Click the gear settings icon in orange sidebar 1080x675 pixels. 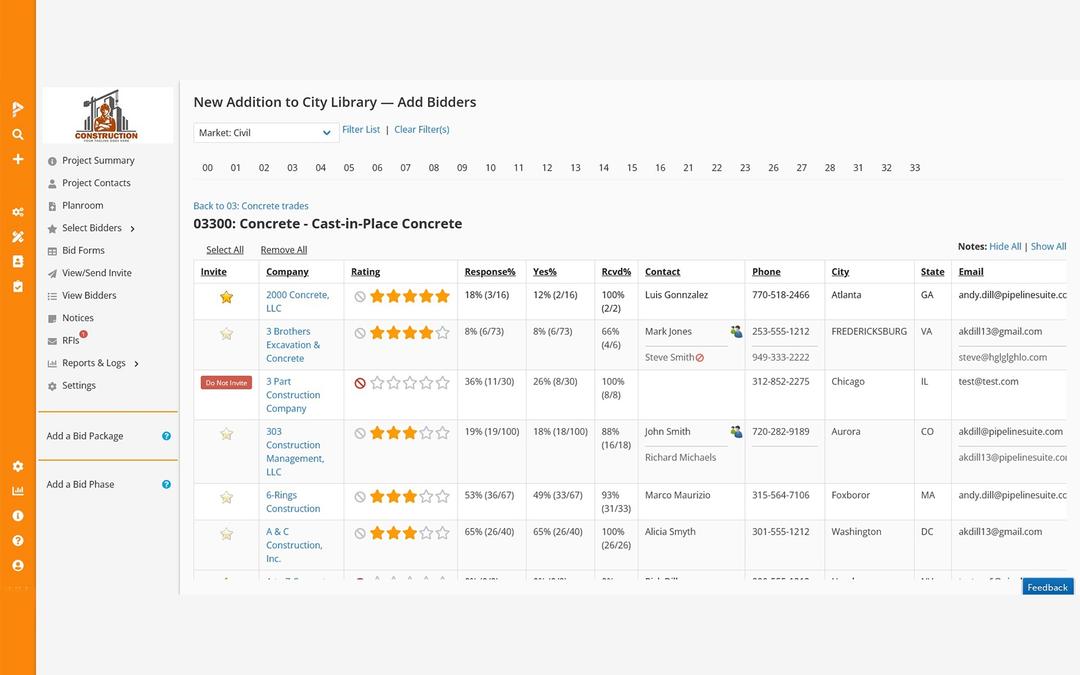coord(18,466)
